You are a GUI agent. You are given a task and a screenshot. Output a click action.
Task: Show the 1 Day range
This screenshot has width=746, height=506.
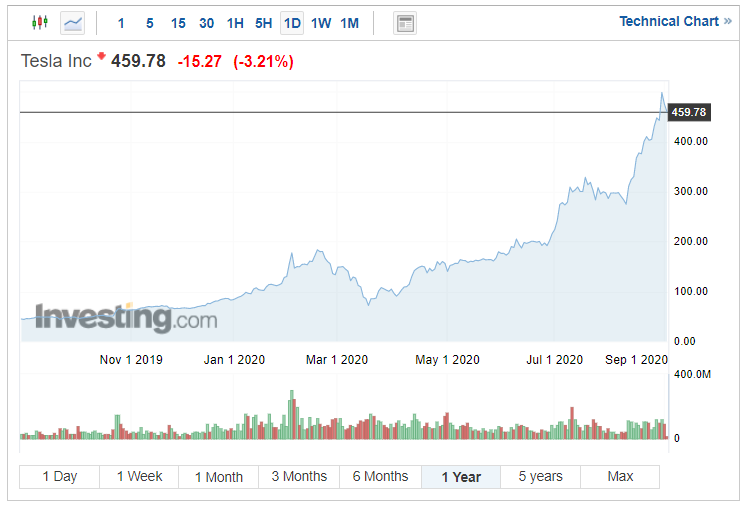click(x=59, y=477)
